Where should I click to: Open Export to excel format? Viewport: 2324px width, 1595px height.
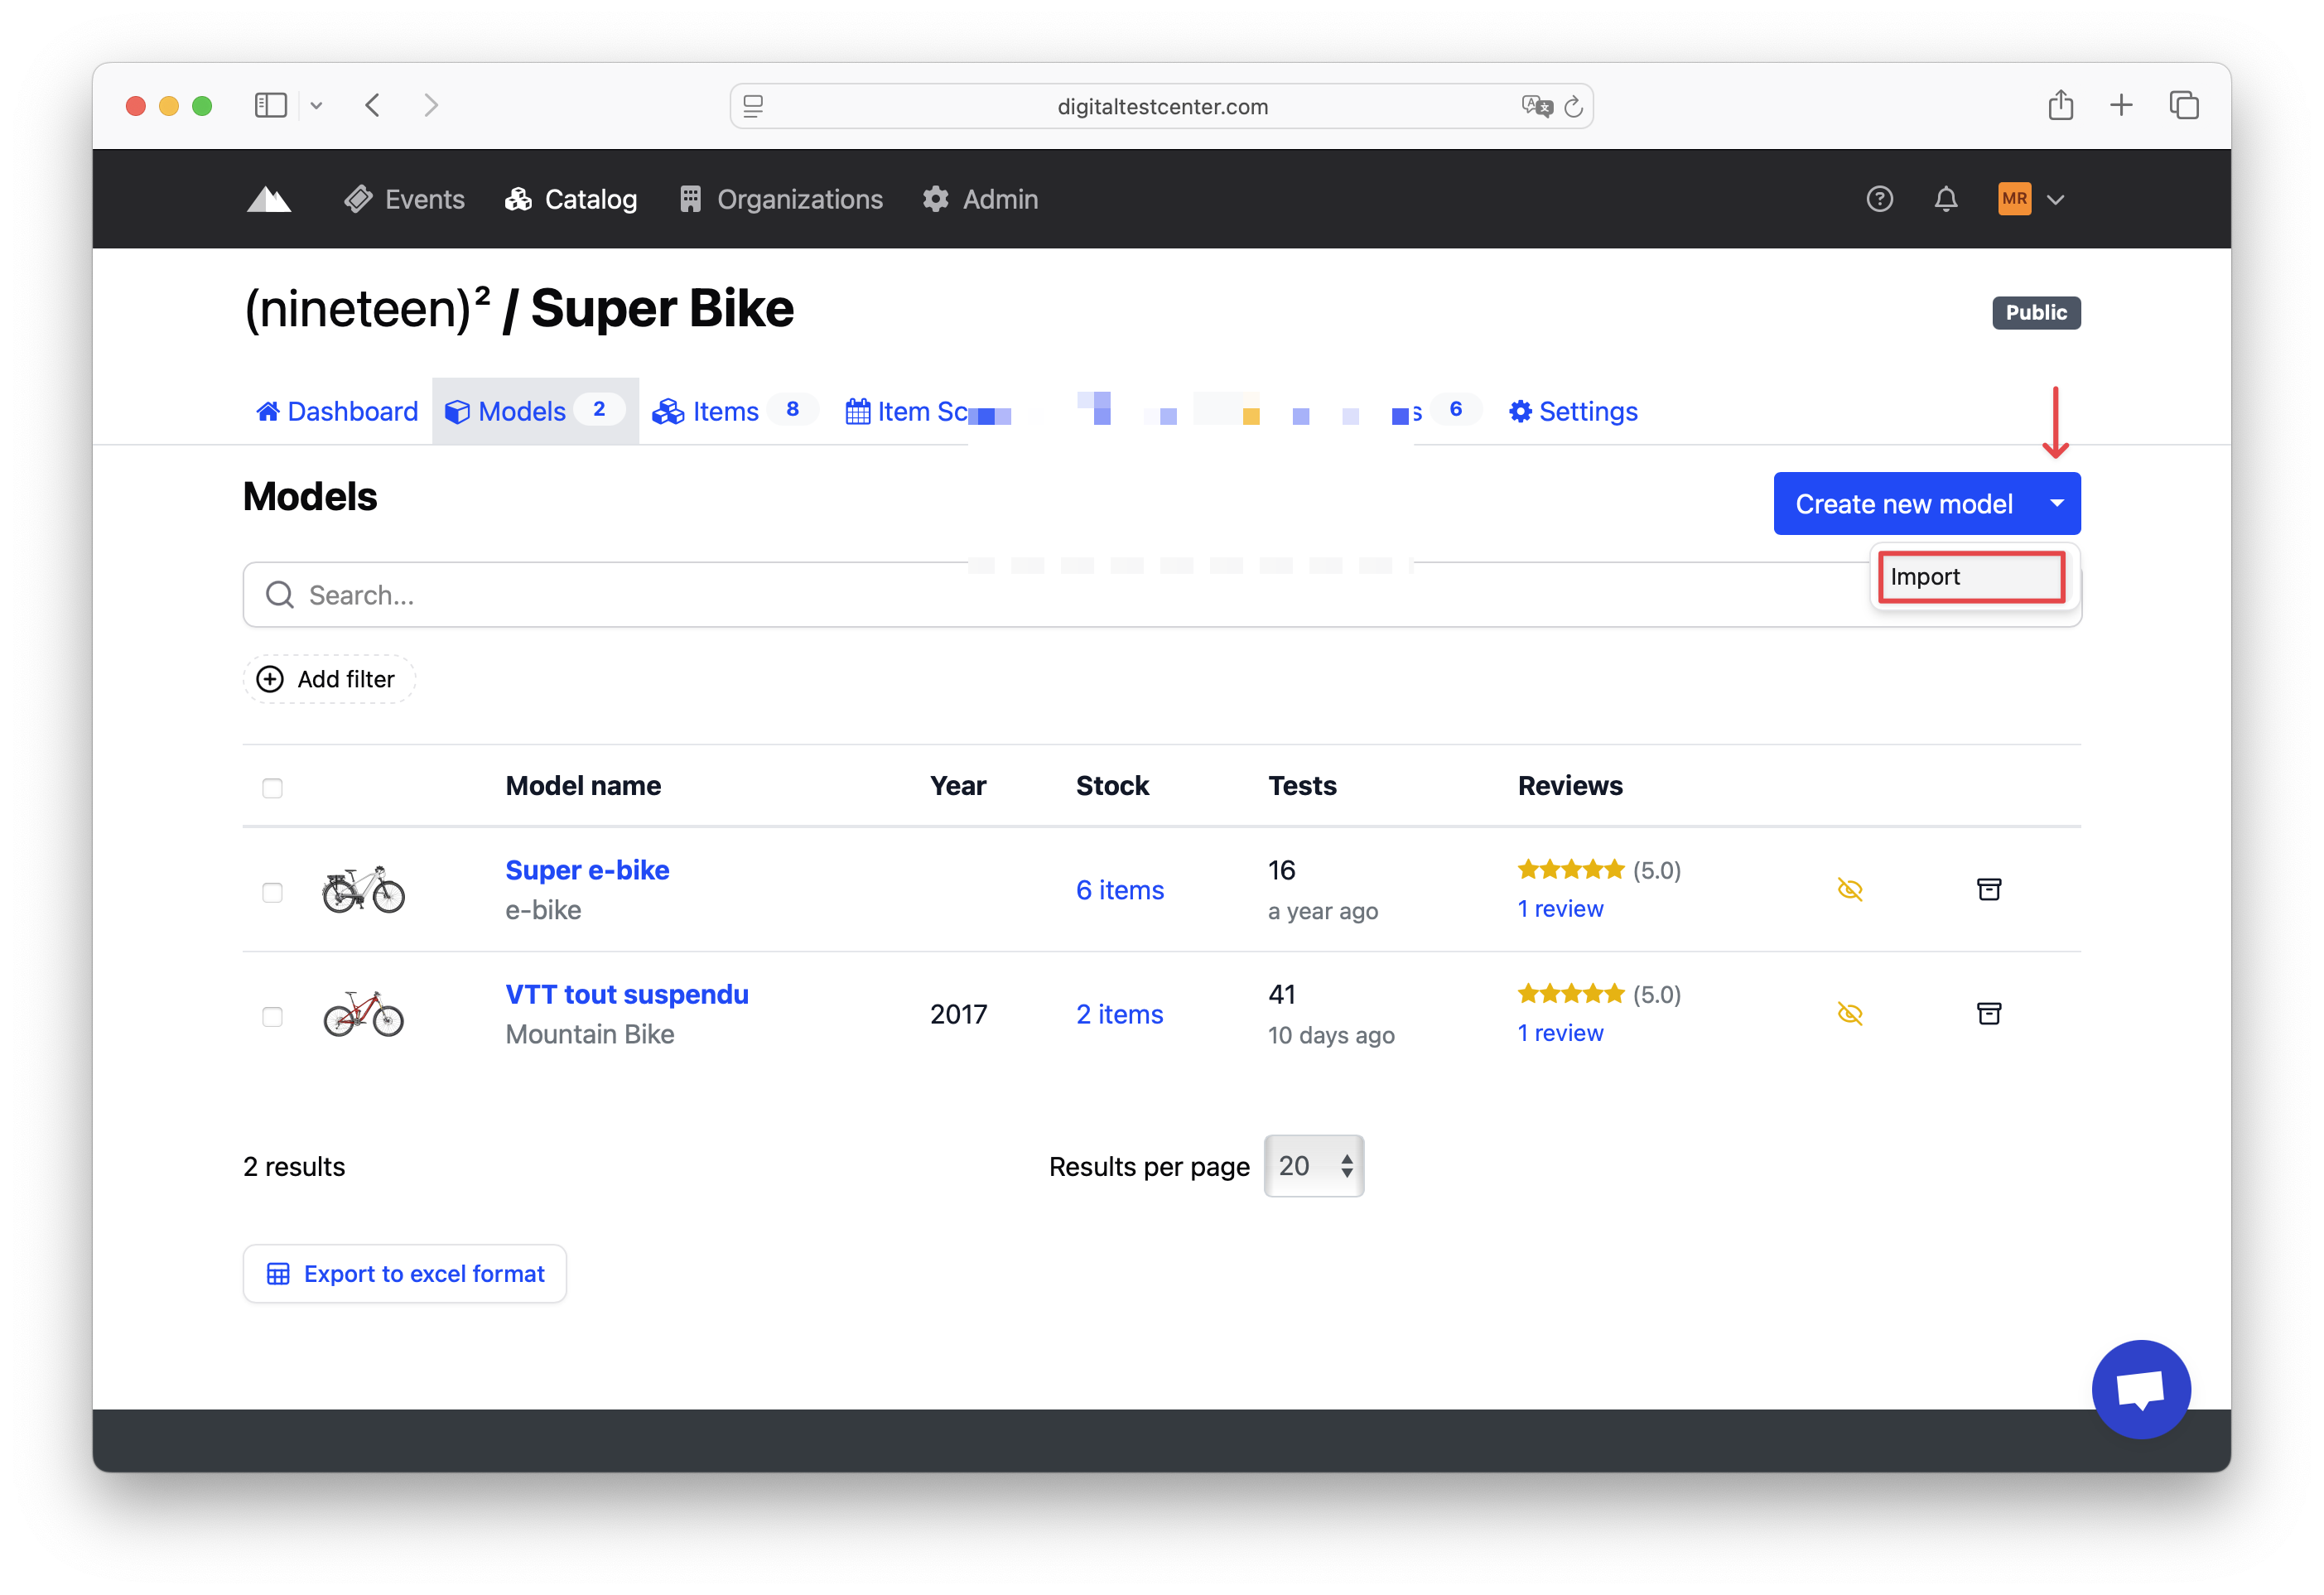404,1273
